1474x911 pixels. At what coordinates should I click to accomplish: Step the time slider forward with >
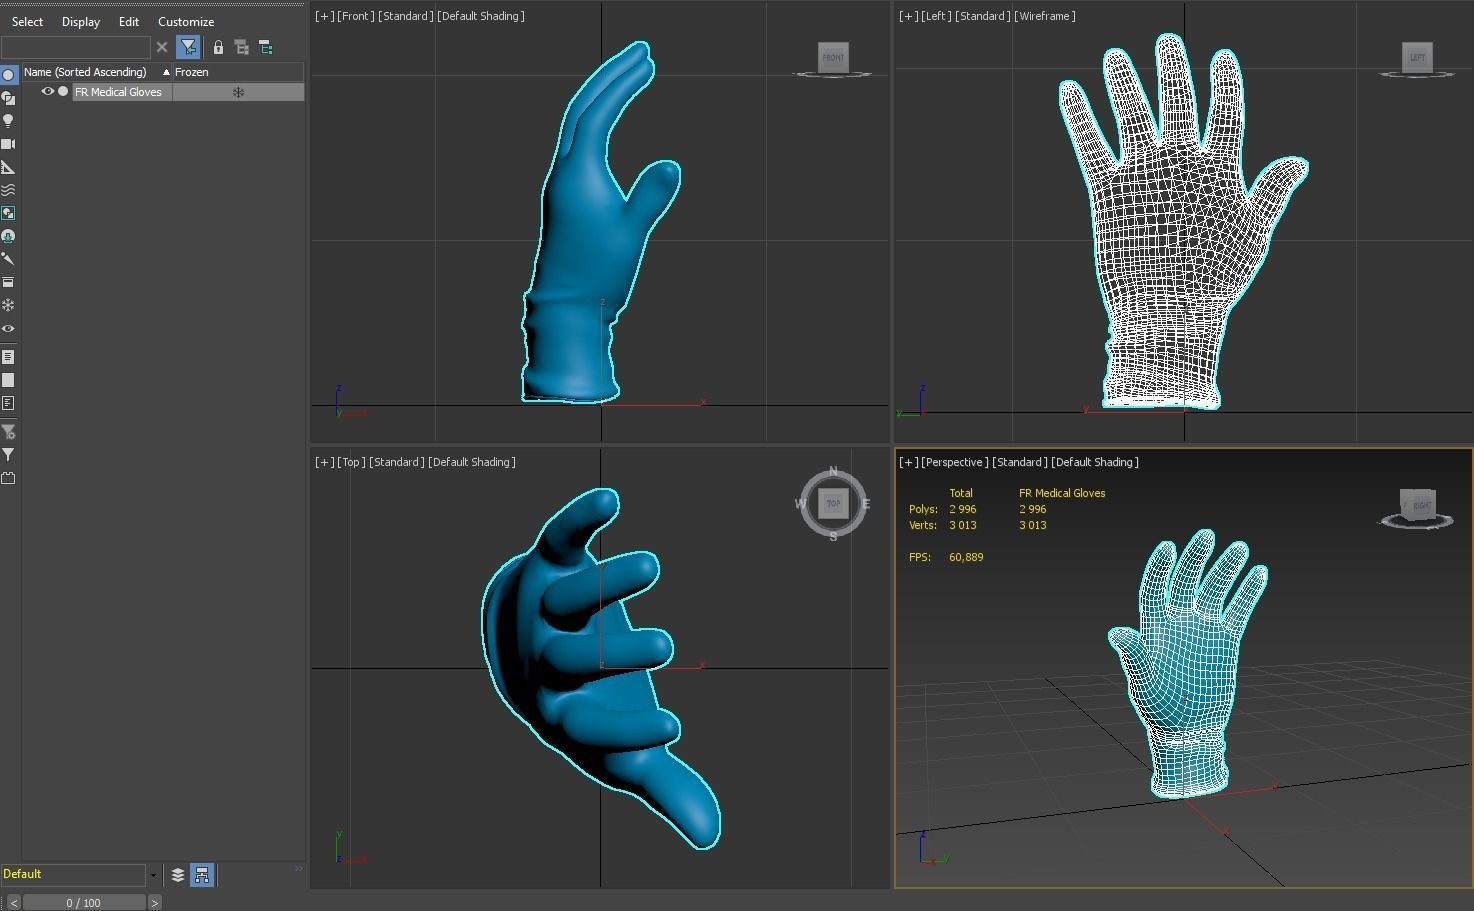tap(154, 902)
